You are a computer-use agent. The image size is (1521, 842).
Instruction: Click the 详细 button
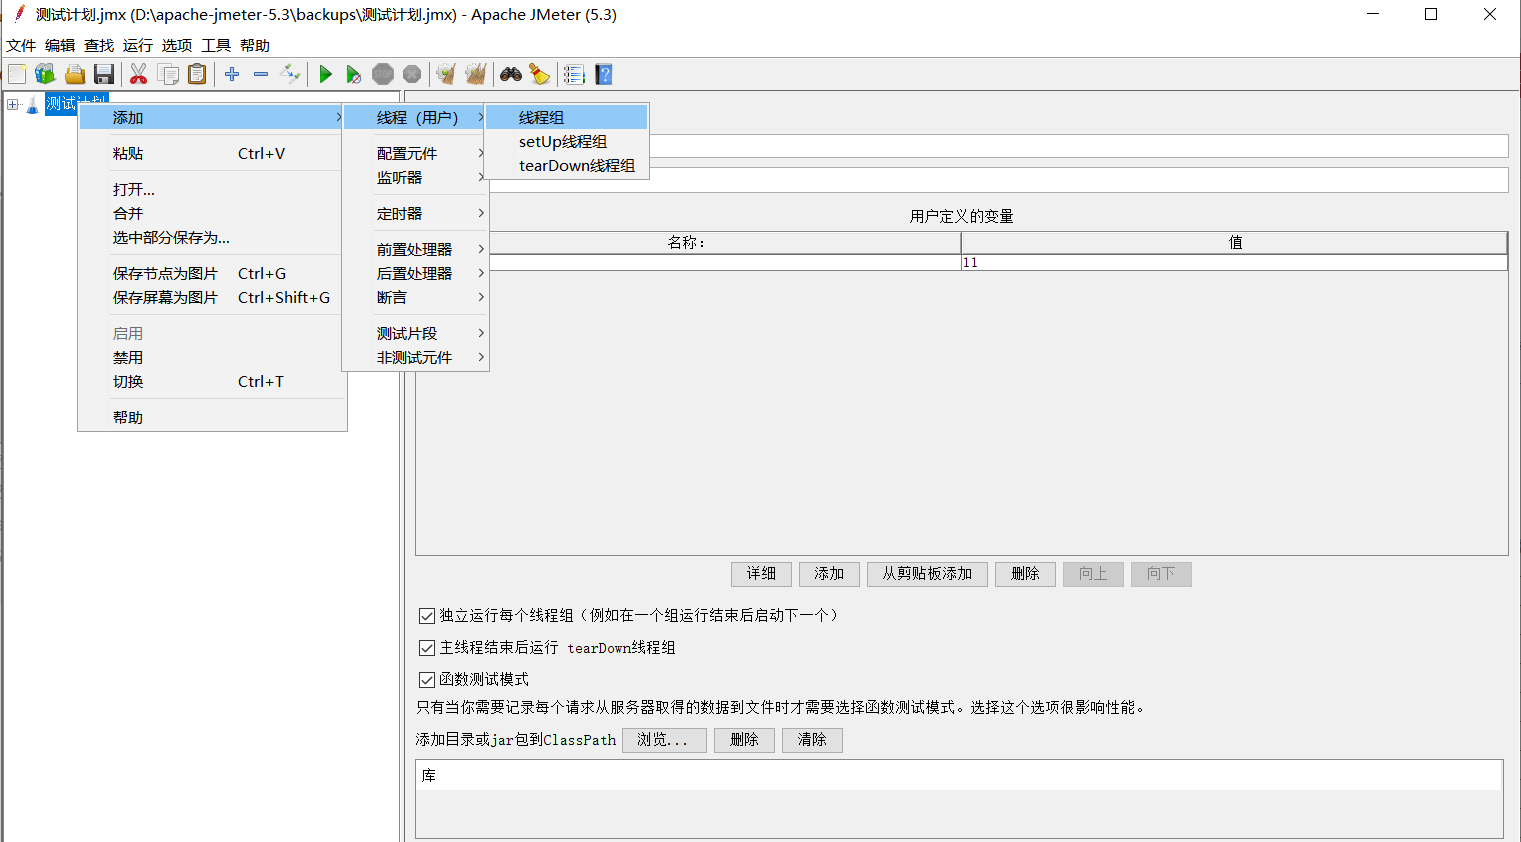tap(762, 574)
